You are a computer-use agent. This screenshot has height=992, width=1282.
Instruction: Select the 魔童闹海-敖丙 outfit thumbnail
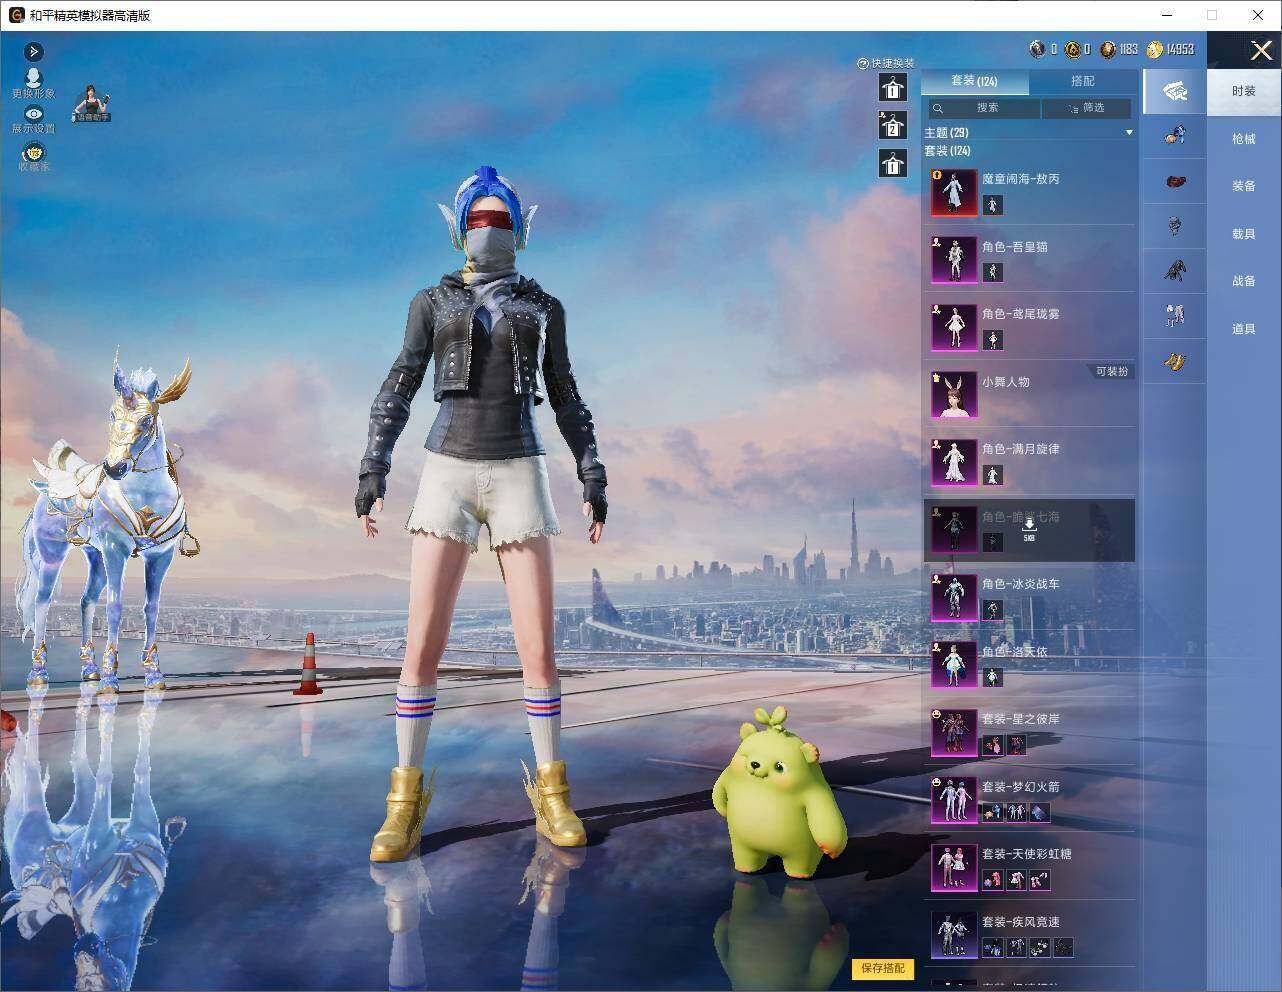(x=954, y=192)
